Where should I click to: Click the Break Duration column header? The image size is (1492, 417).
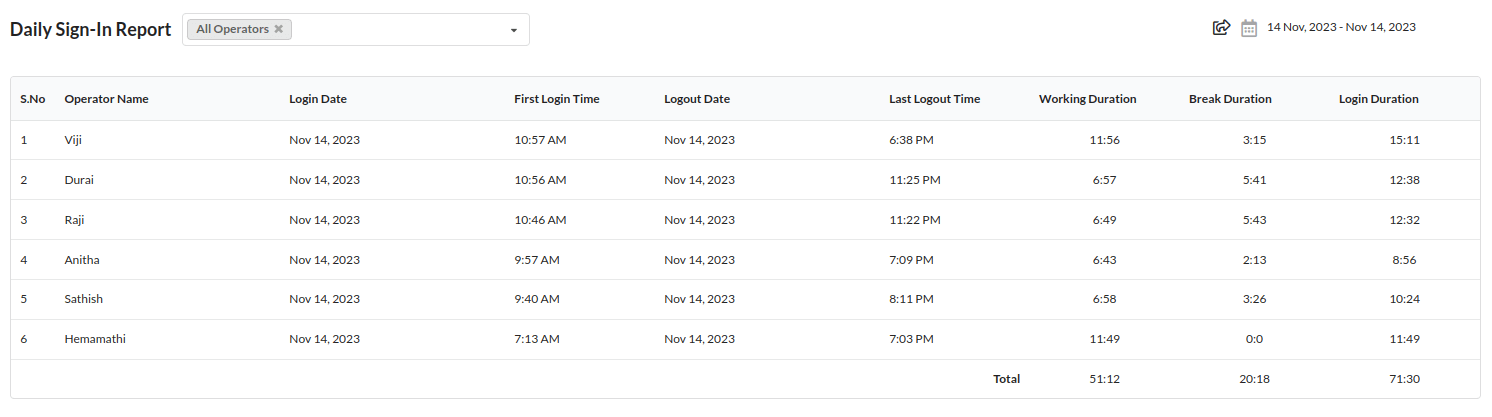point(1230,99)
